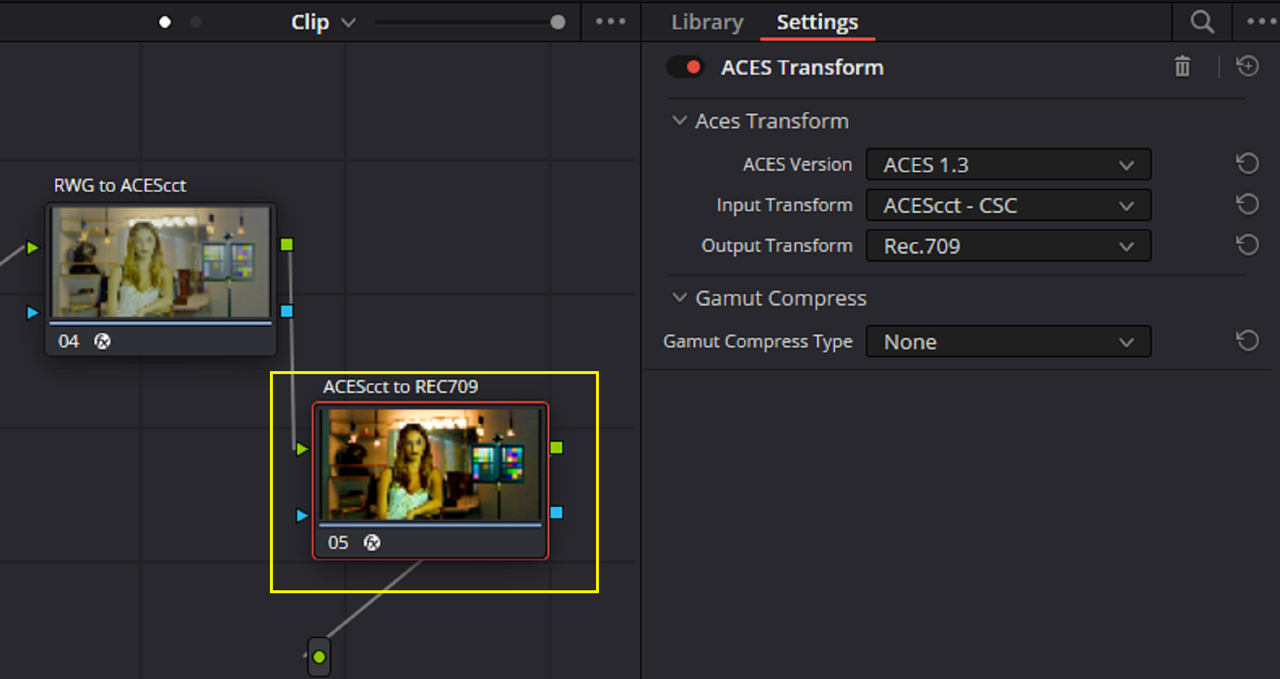Toggle the ACES Transform effect off

(686, 67)
